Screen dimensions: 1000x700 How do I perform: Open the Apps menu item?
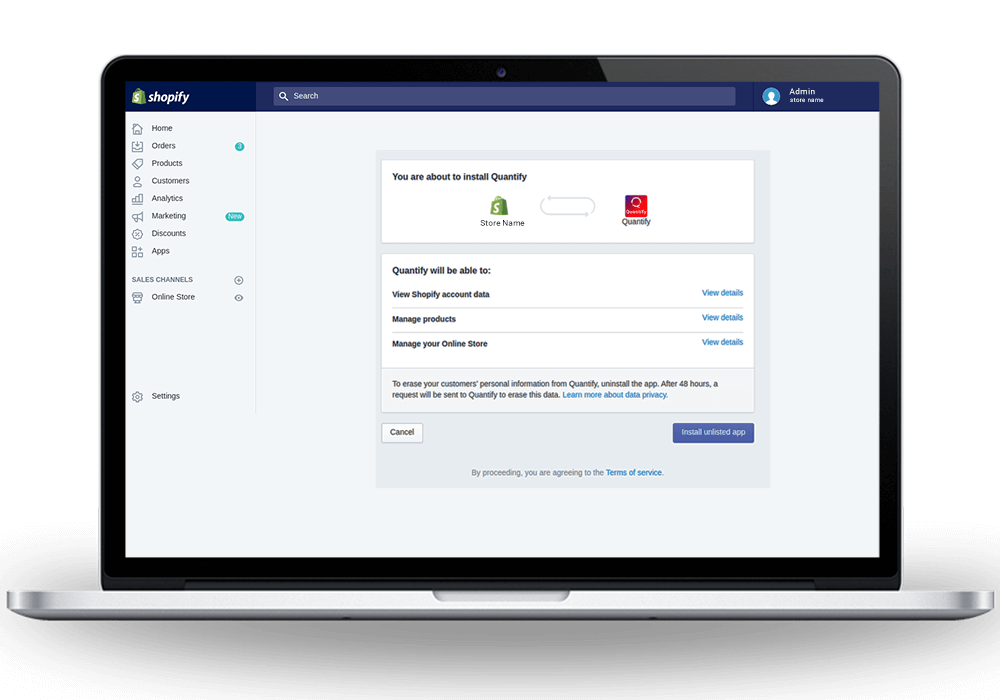pyautogui.click(x=161, y=251)
